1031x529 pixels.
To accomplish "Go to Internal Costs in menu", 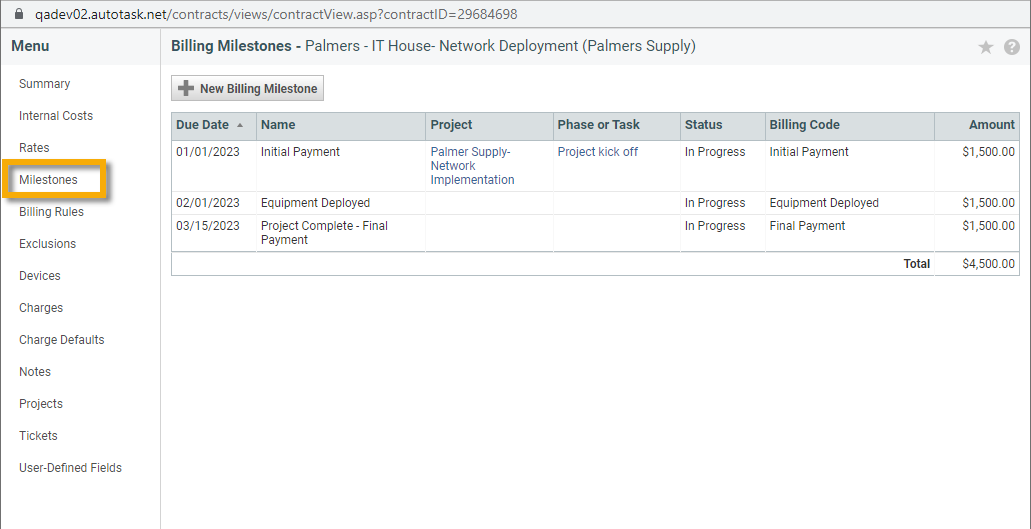I will coord(56,116).
